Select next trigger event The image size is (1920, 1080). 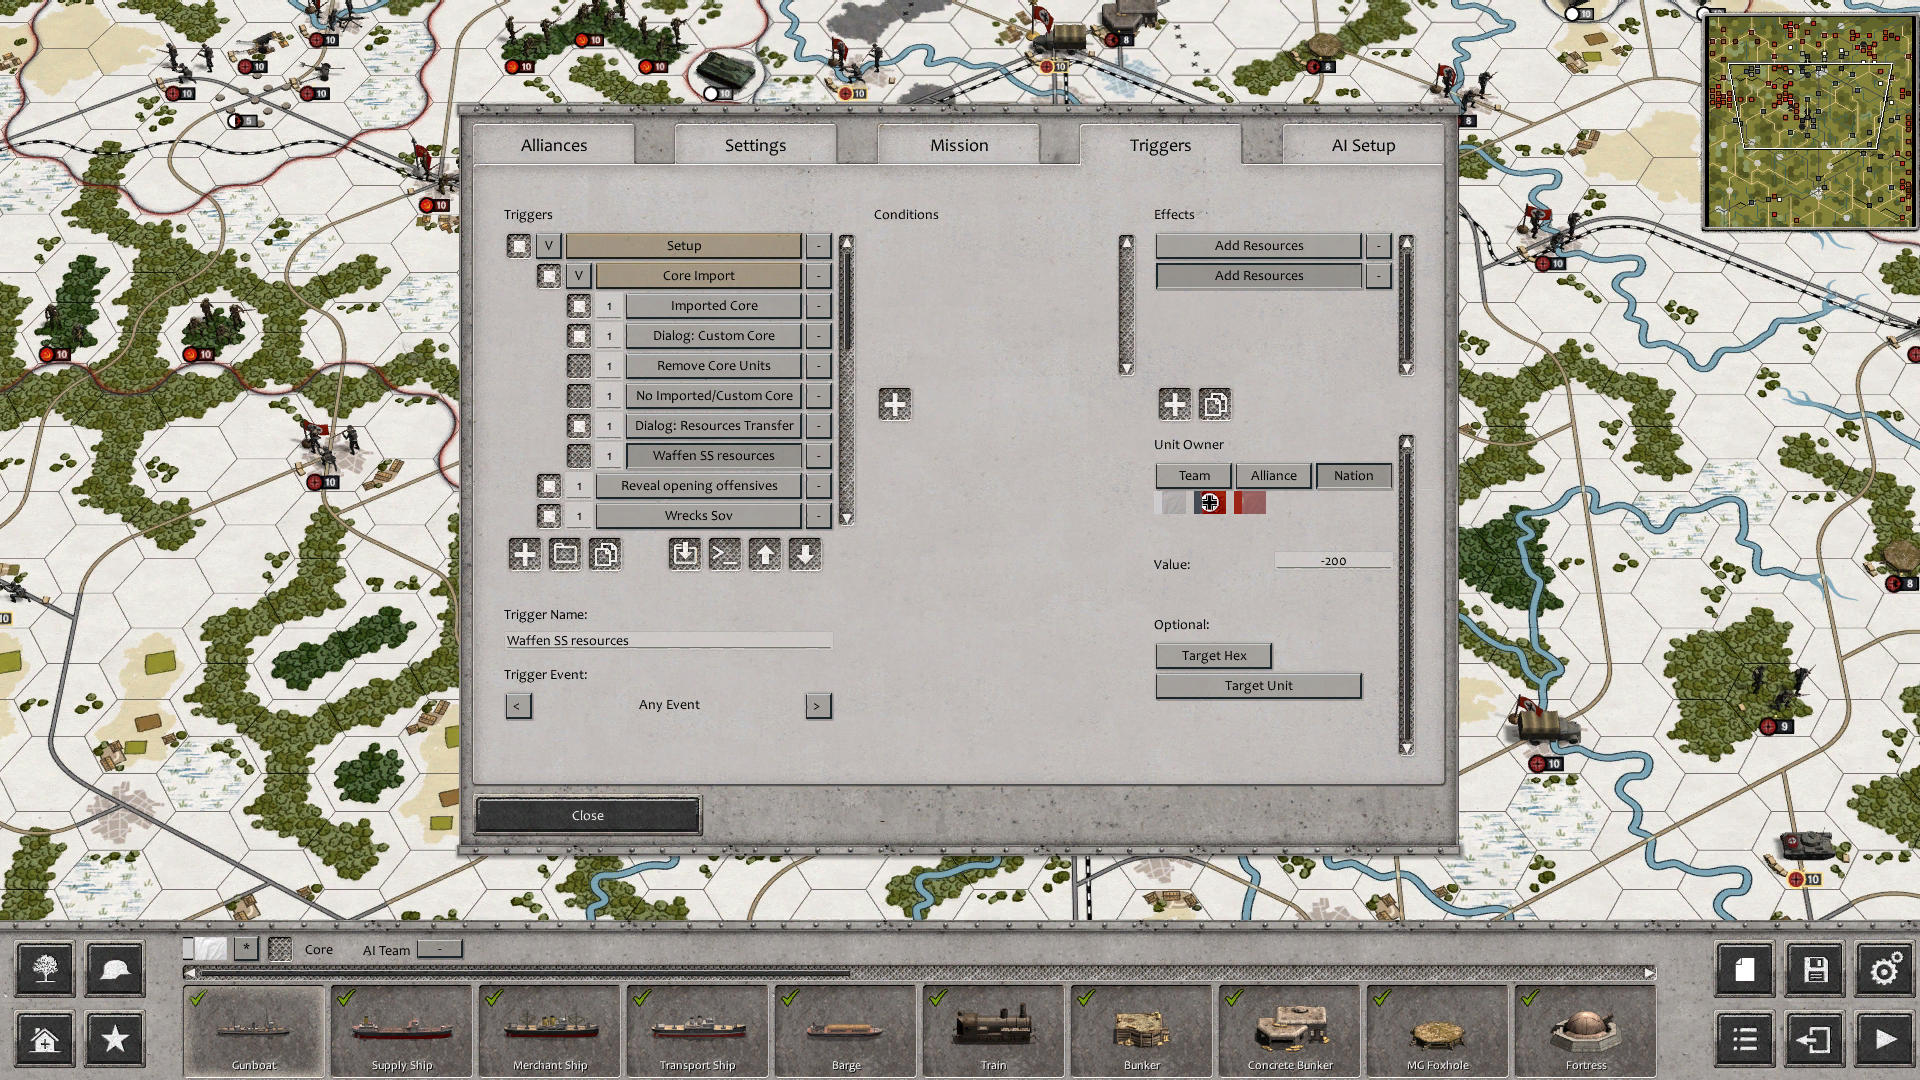pyautogui.click(x=818, y=705)
